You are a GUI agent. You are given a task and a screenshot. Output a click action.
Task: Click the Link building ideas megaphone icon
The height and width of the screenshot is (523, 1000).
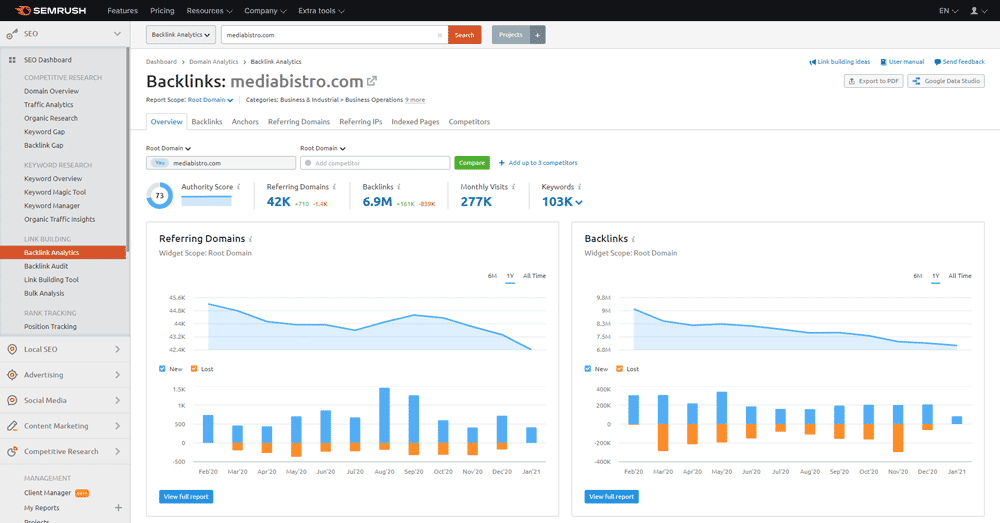tap(812, 62)
